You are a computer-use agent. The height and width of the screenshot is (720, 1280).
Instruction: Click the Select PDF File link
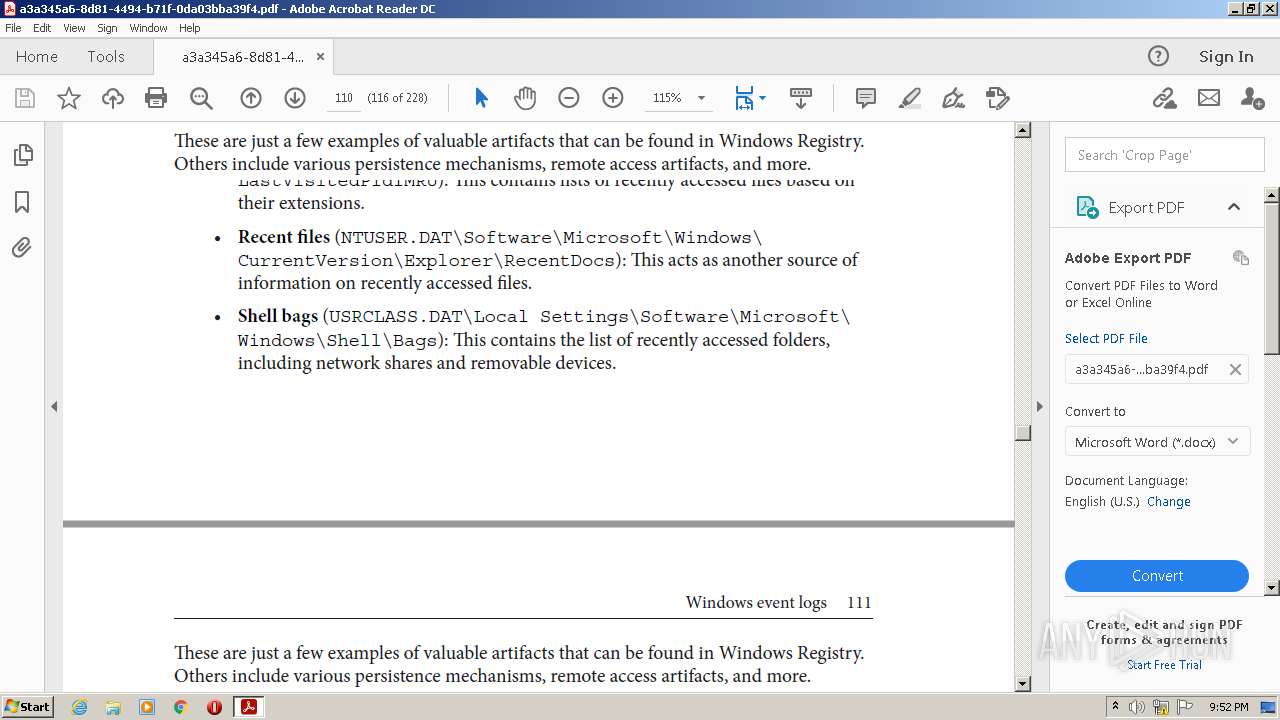click(x=1106, y=339)
